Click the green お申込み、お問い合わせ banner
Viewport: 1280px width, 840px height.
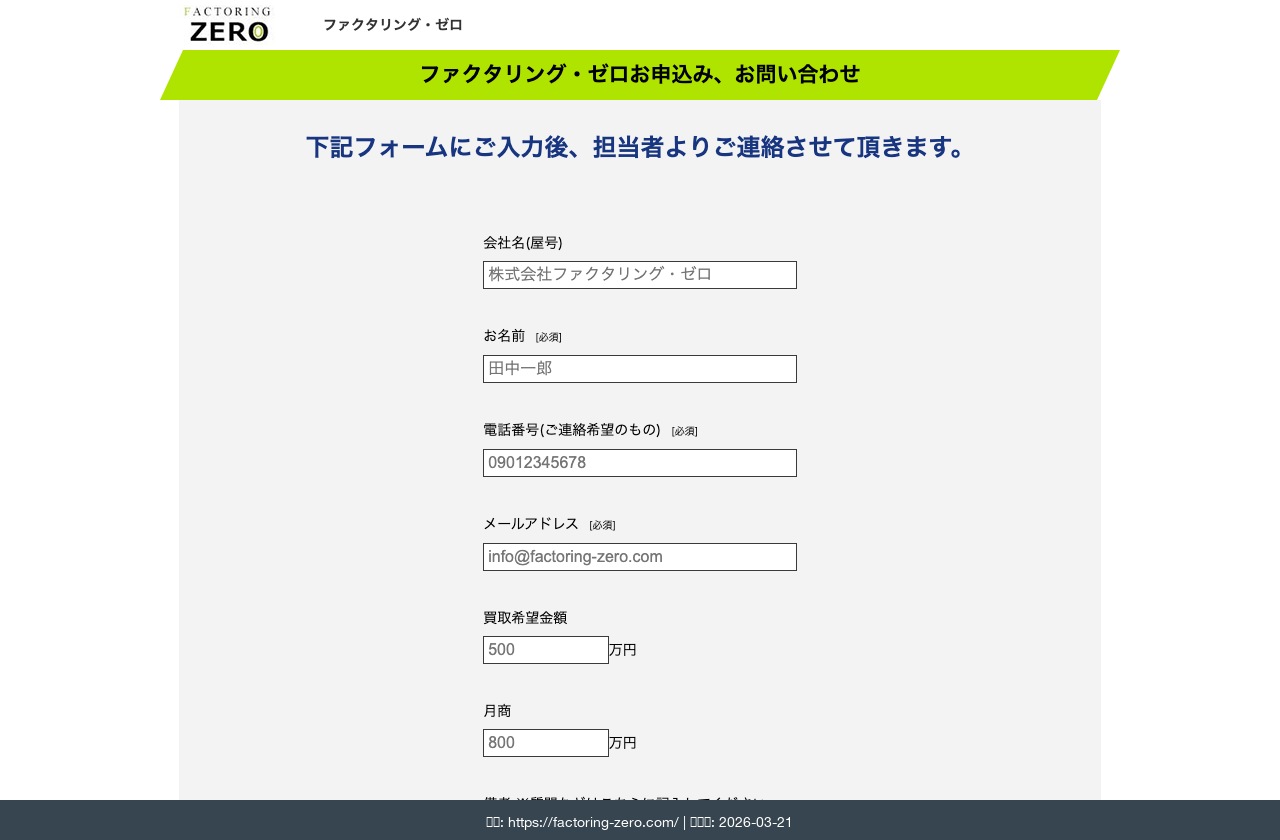[x=639, y=74]
